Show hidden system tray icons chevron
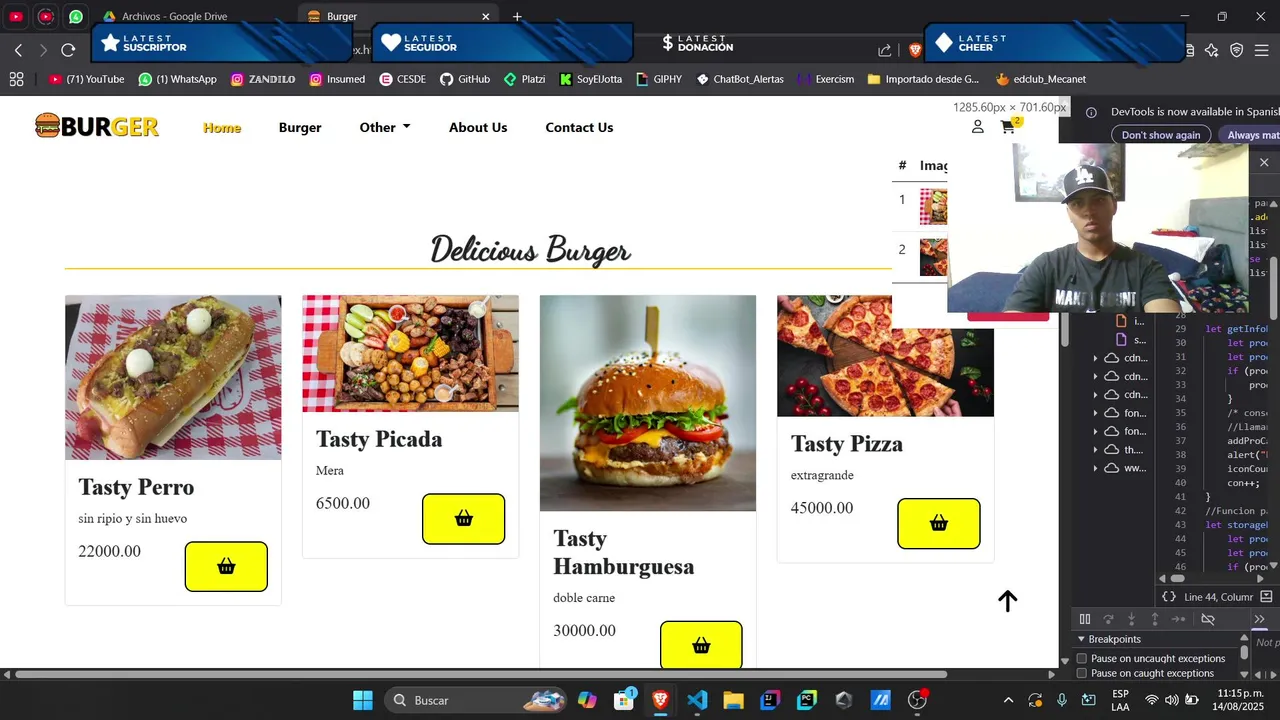This screenshot has height=720, width=1280. pyautogui.click(x=1008, y=700)
